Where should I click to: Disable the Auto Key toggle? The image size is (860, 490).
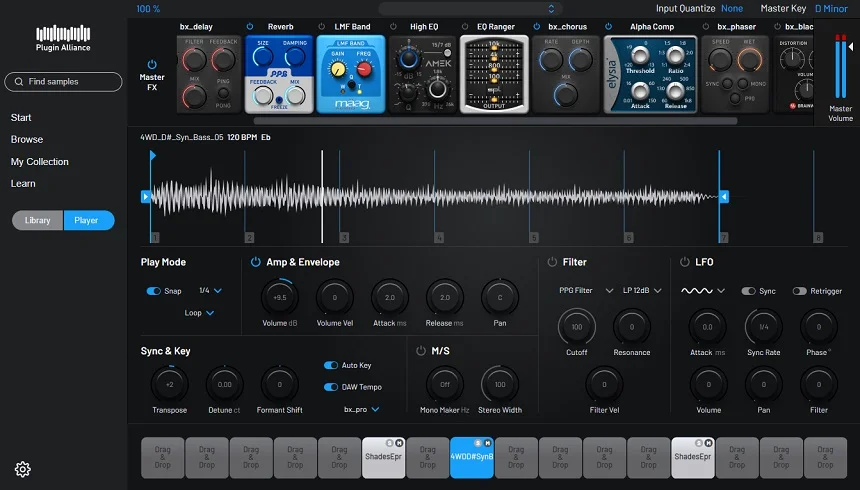(331, 365)
